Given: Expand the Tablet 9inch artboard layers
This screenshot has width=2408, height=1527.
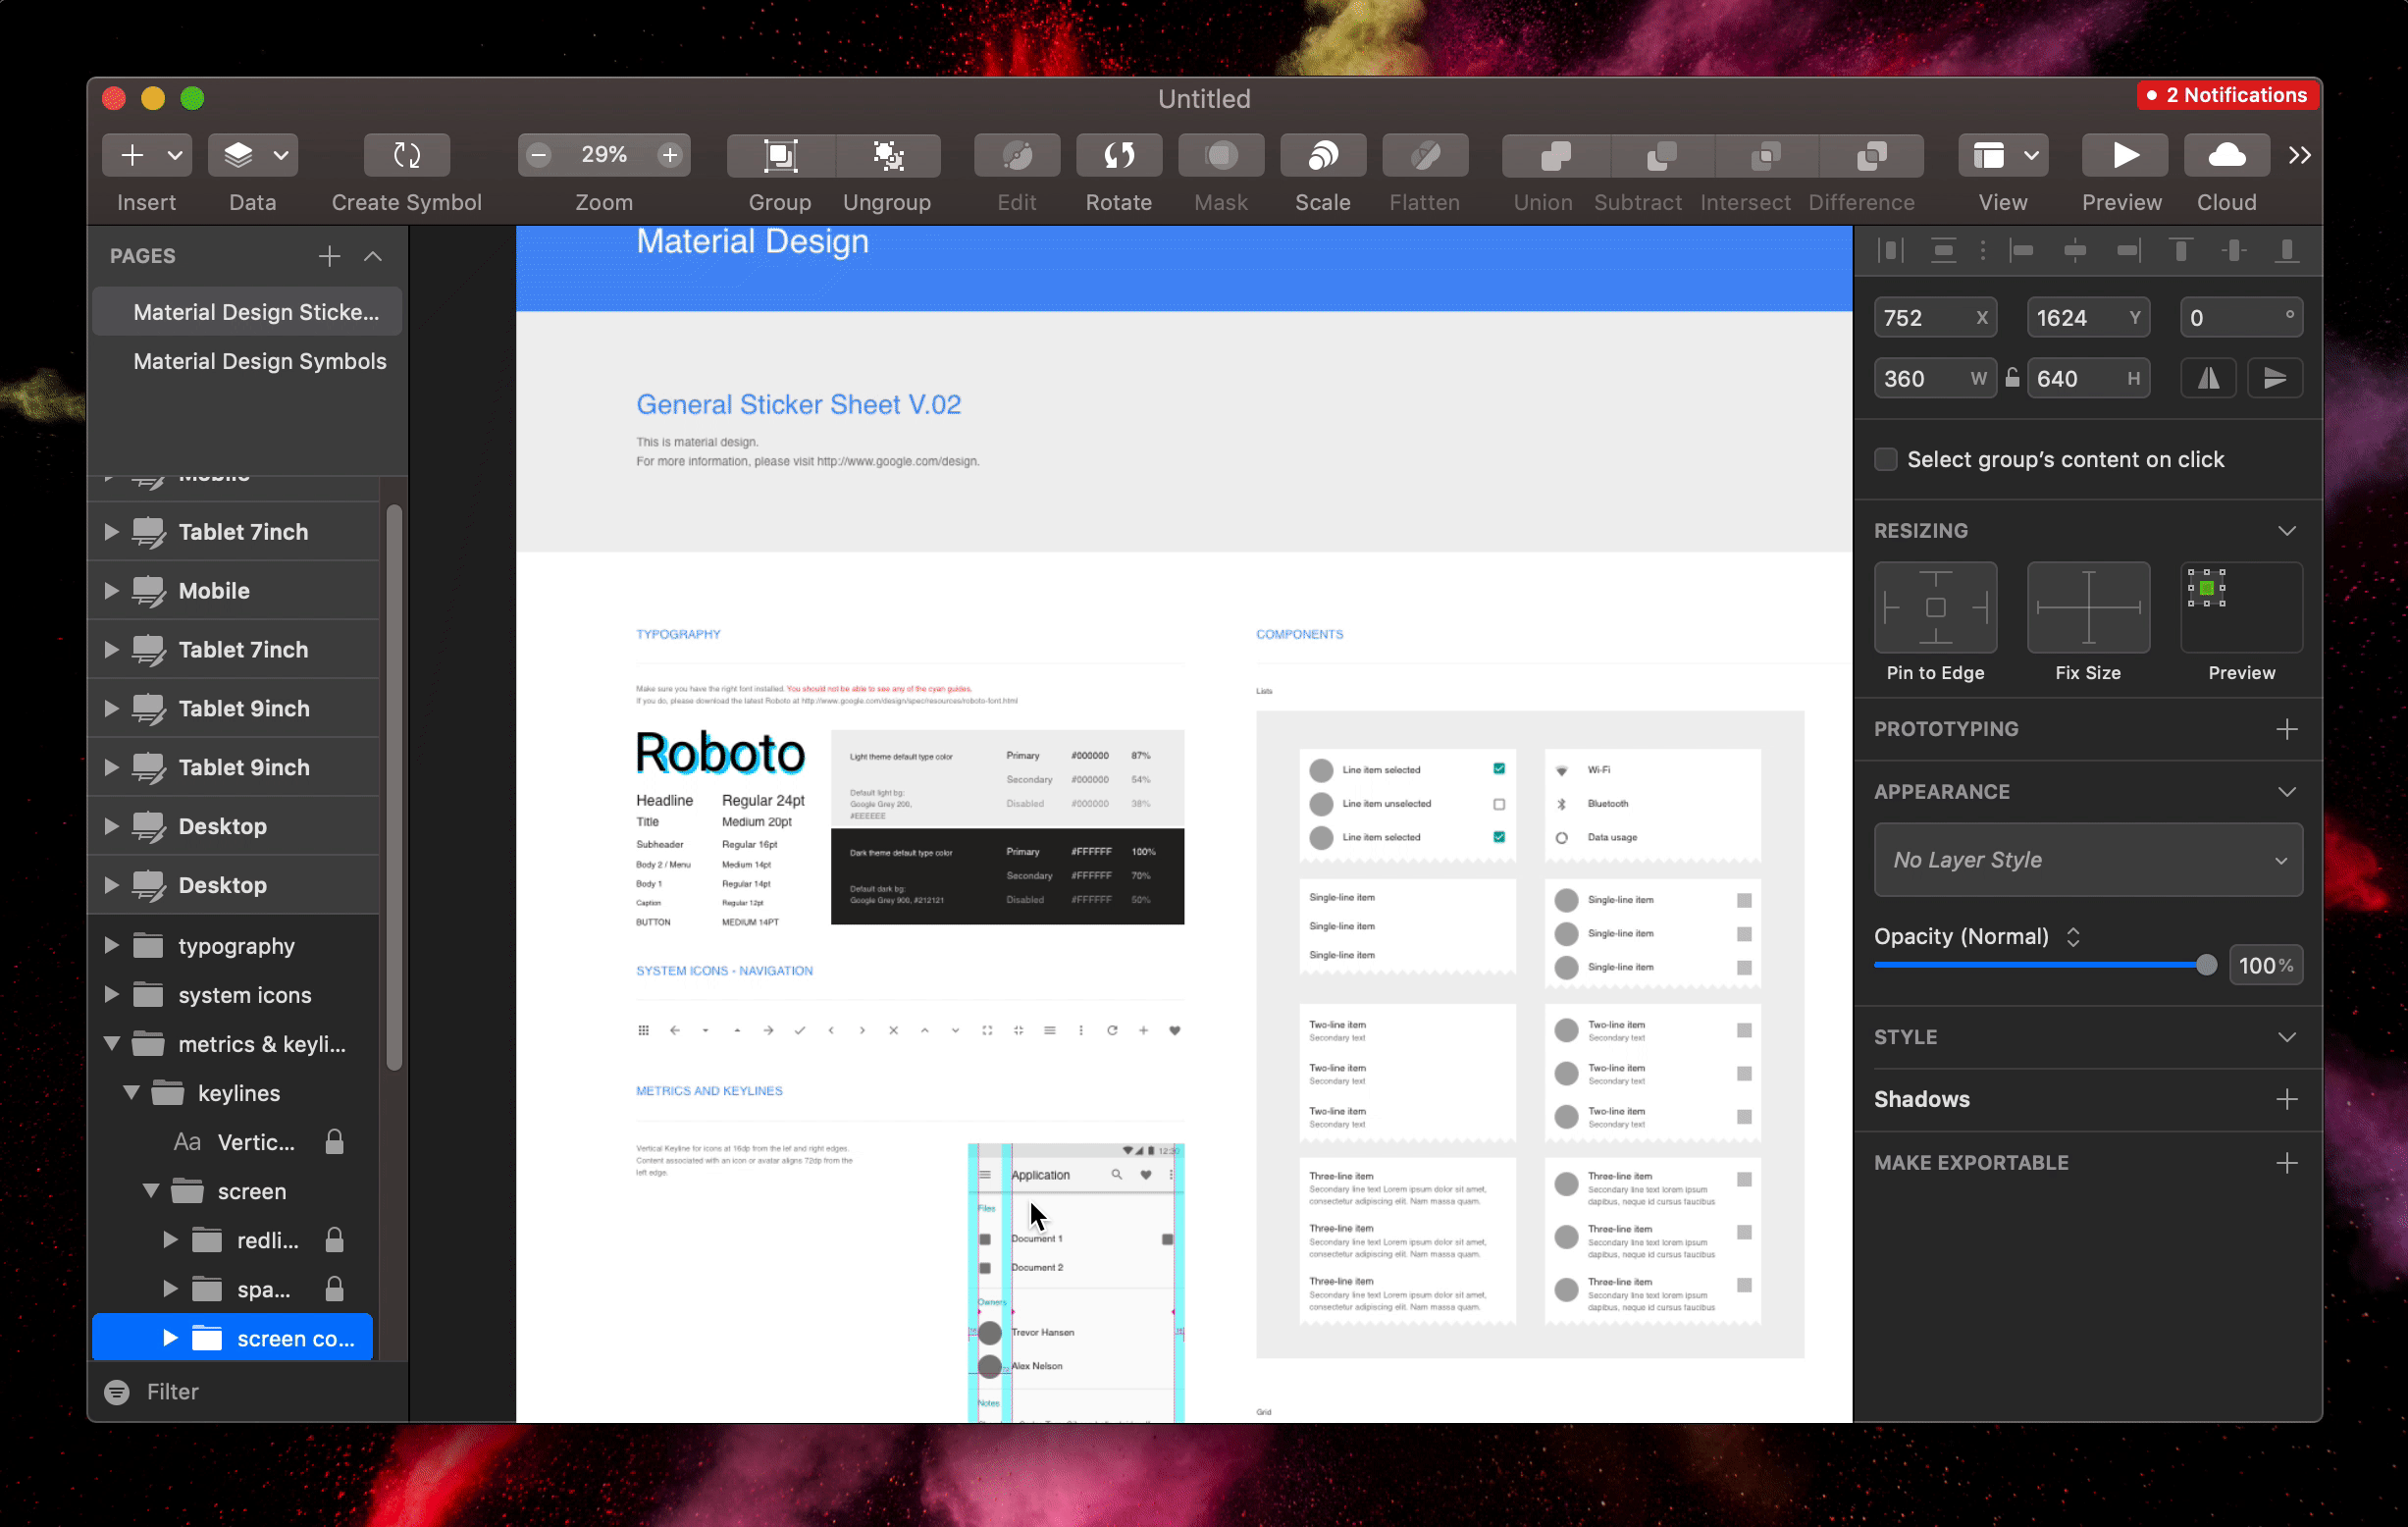Looking at the screenshot, I should coord(112,708).
